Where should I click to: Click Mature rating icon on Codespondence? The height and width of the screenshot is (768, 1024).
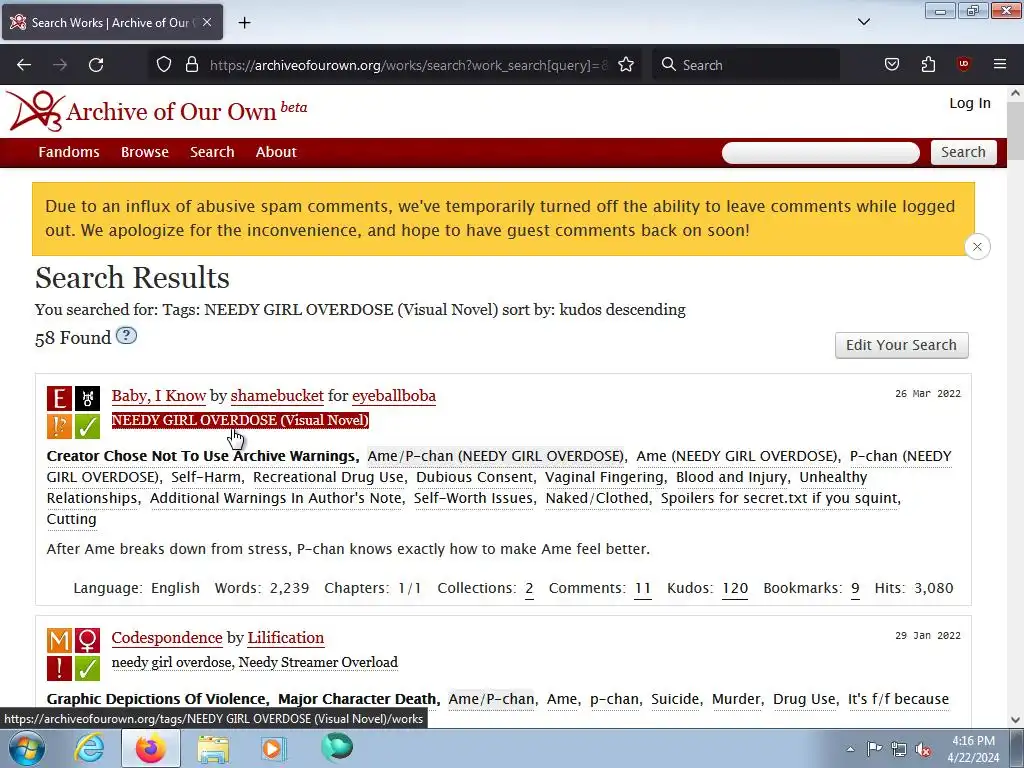[59, 641]
